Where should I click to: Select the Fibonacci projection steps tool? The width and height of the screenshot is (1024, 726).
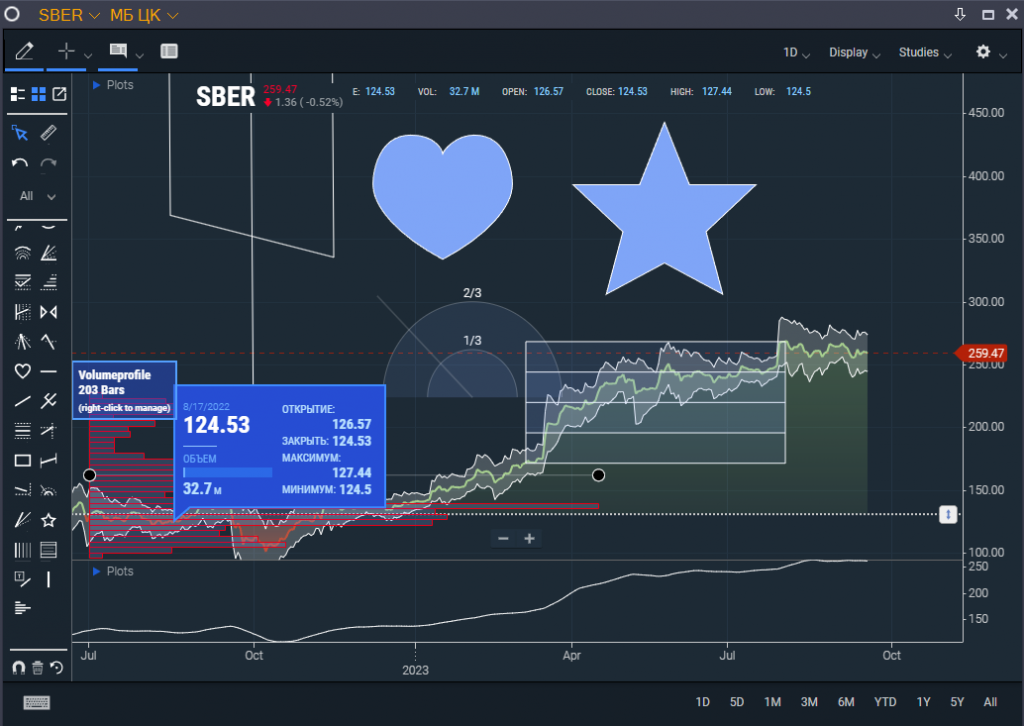tap(48, 282)
